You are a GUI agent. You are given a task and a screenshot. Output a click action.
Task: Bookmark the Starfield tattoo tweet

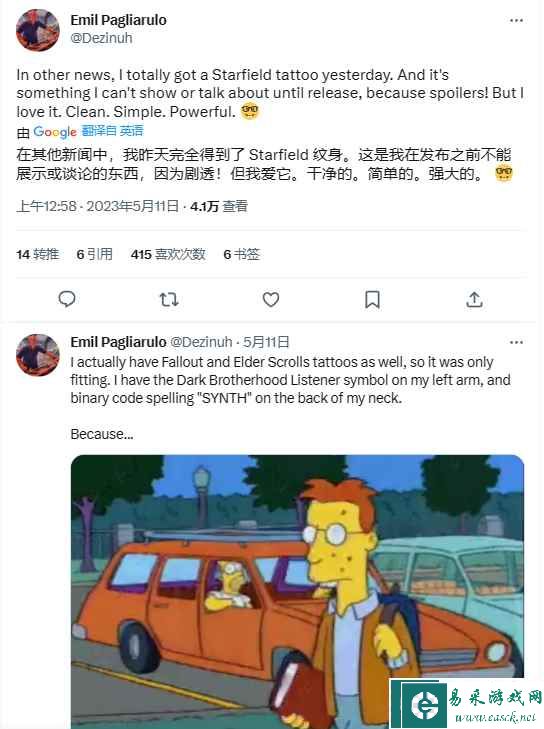(x=372, y=299)
